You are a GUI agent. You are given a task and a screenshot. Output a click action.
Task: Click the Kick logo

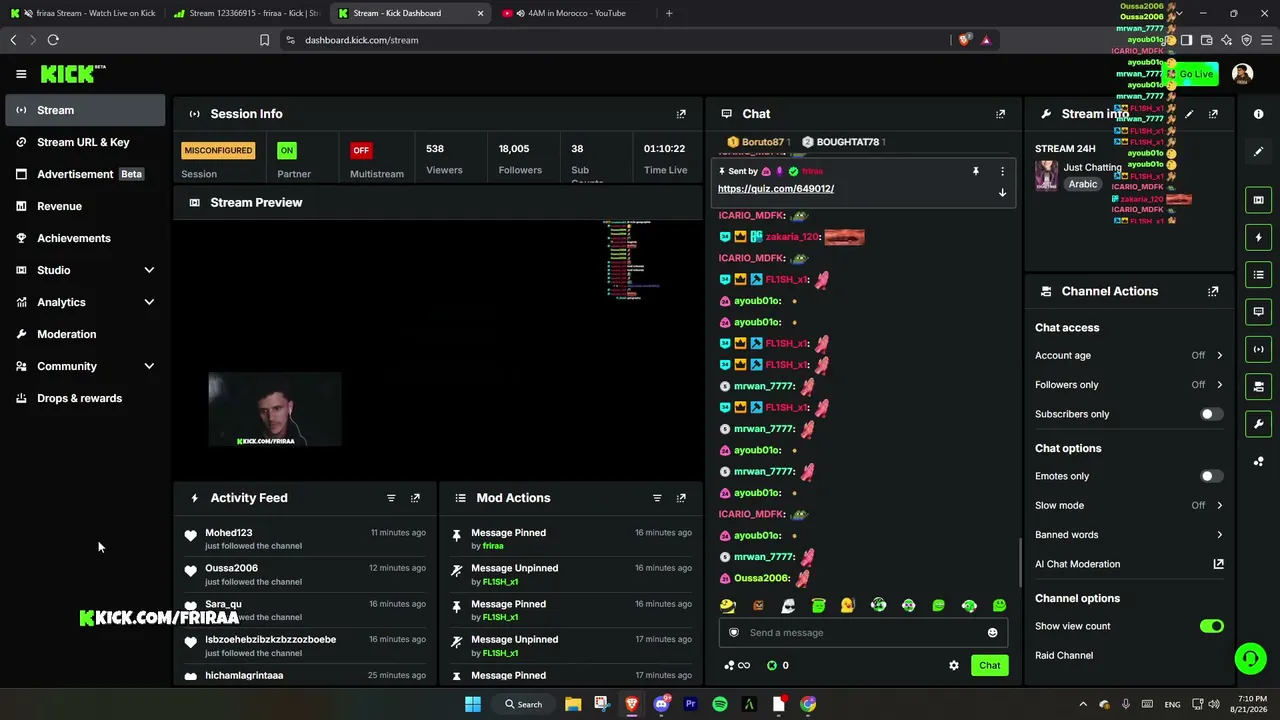pos(73,74)
